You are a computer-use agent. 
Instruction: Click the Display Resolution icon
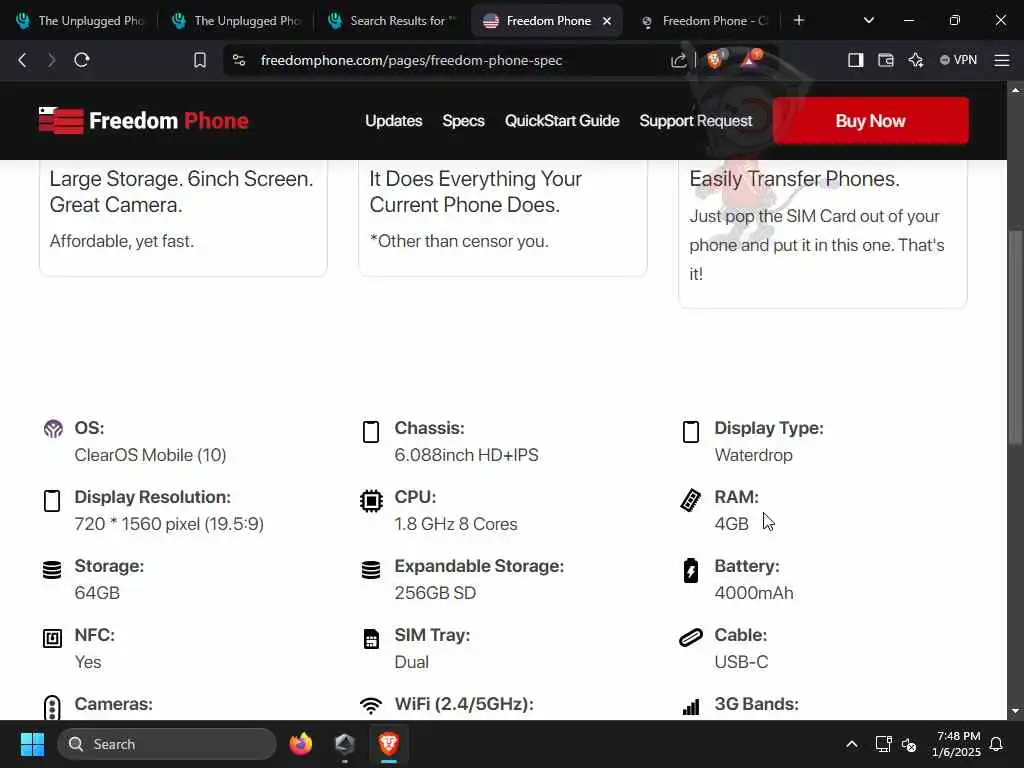(x=52, y=501)
